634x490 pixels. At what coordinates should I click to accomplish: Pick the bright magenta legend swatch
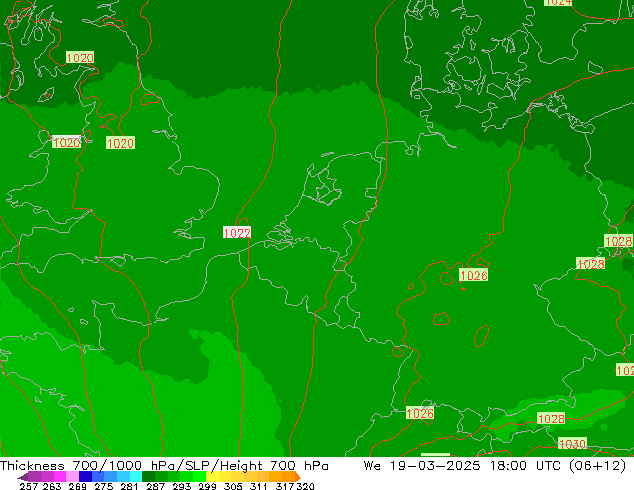(x=60, y=476)
